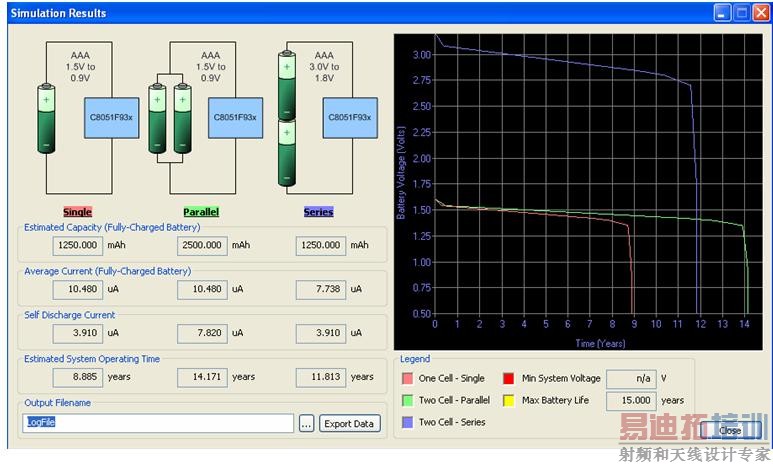This screenshot has height=464, width=773.
Task: Click the Close button
Action: (730, 430)
